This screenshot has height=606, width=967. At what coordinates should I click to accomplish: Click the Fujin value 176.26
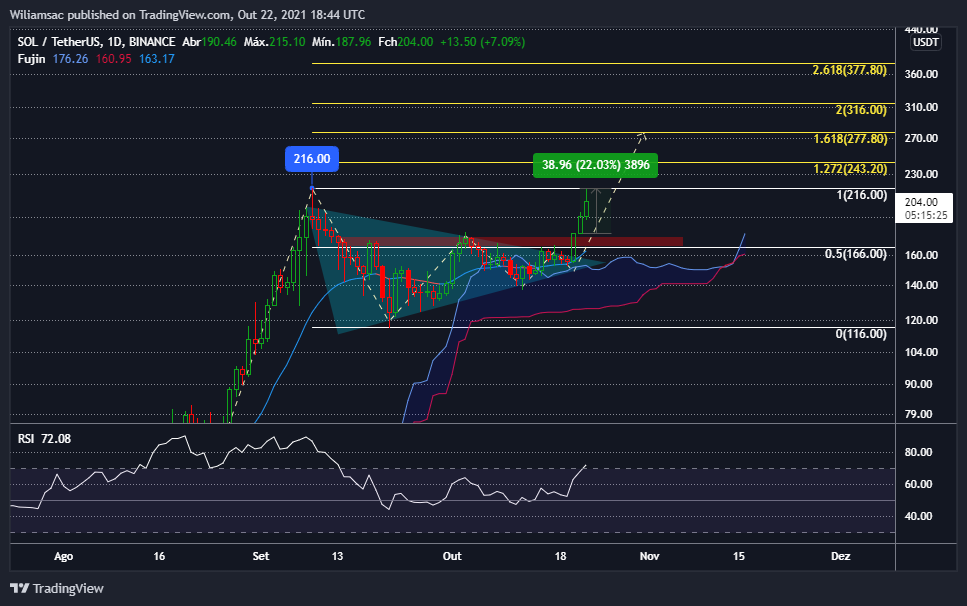(x=70, y=59)
